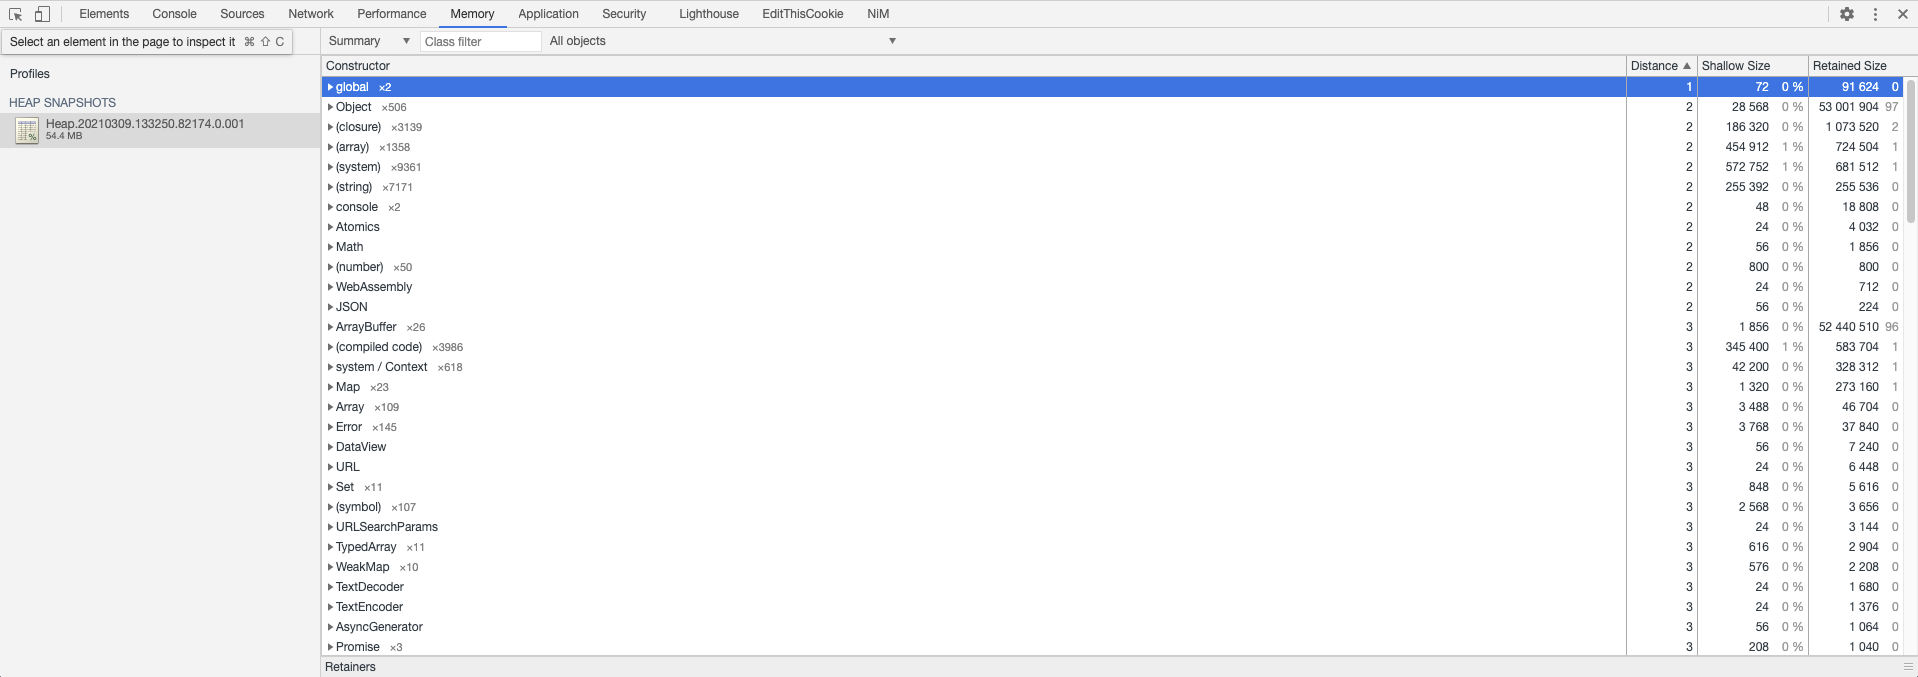
Task: Click the vertical scrollbar in the table
Action: click(x=1911, y=150)
